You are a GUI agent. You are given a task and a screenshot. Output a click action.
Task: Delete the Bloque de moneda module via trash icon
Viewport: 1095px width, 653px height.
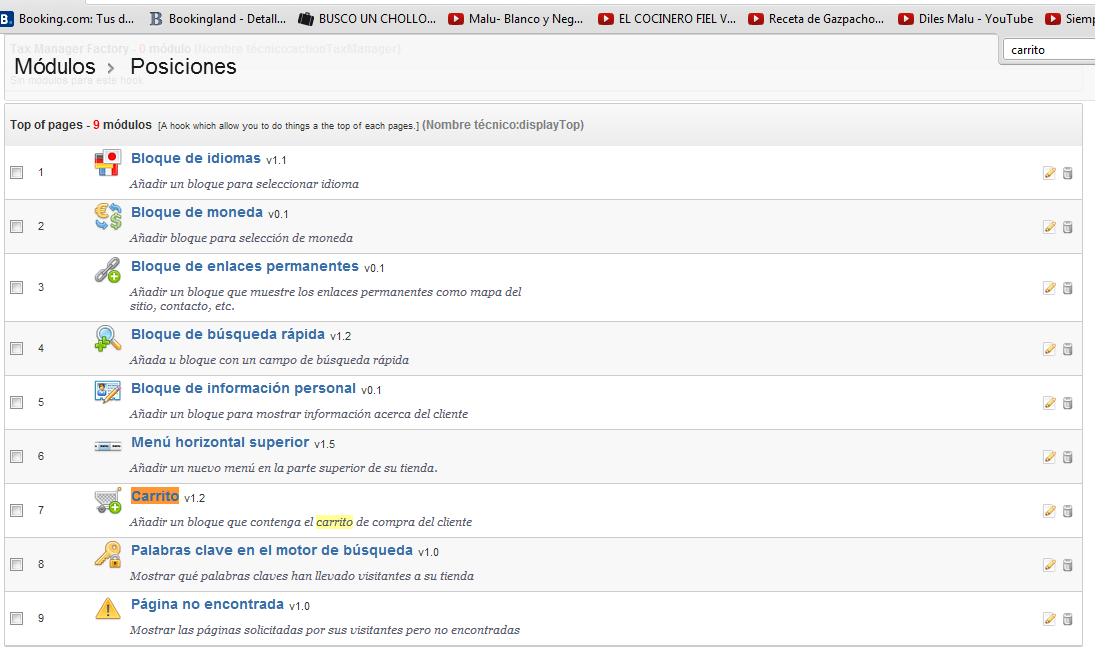[x=1067, y=227]
